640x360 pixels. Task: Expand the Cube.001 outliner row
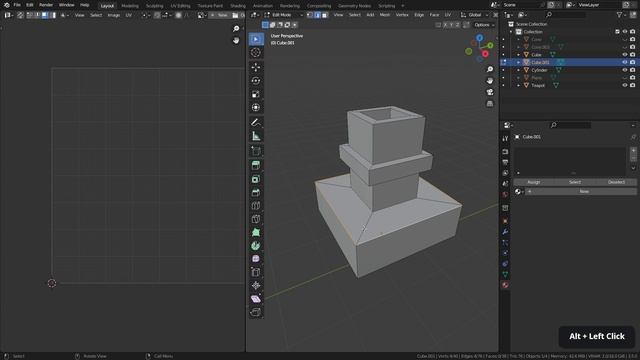pos(519,62)
